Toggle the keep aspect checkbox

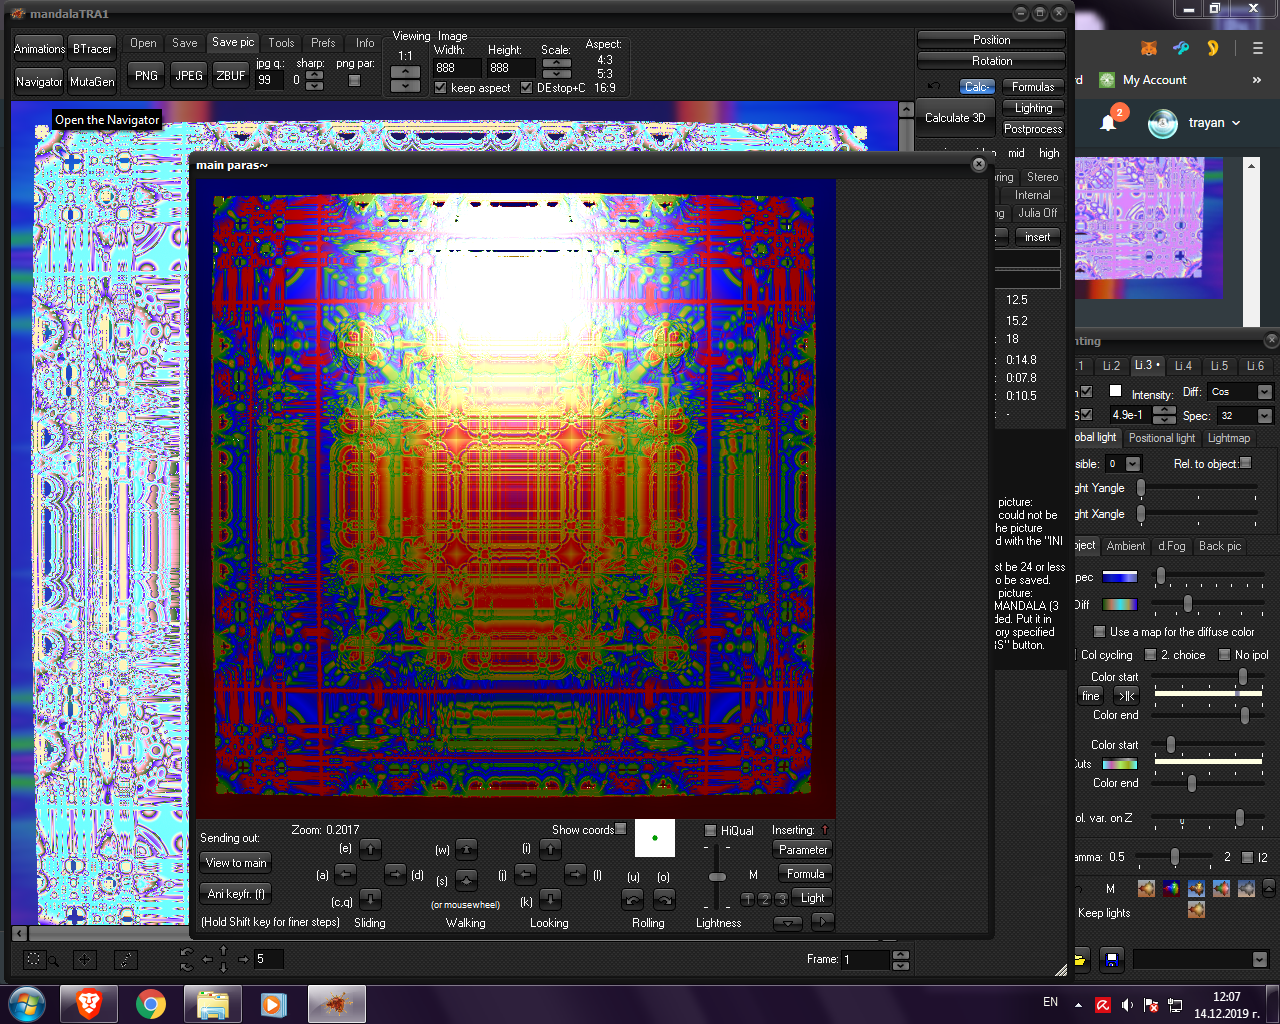(440, 87)
